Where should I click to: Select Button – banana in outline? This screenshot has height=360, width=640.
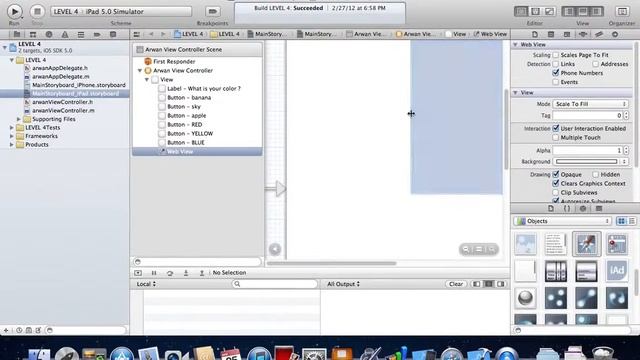(x=189, y=98)
